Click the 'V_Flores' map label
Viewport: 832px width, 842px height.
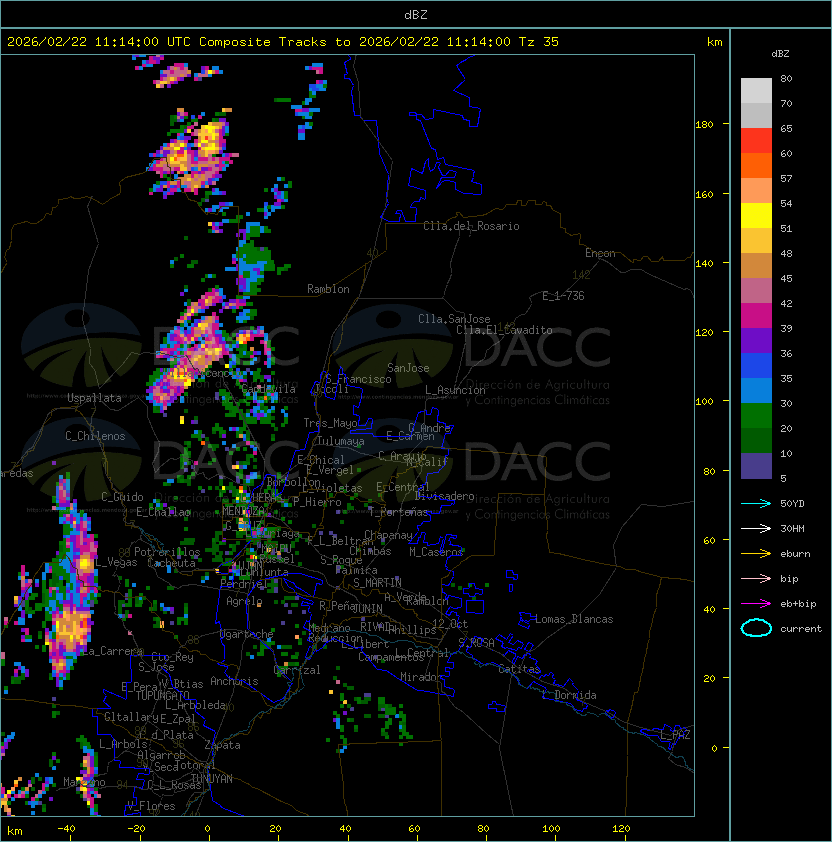coord(151,806)
